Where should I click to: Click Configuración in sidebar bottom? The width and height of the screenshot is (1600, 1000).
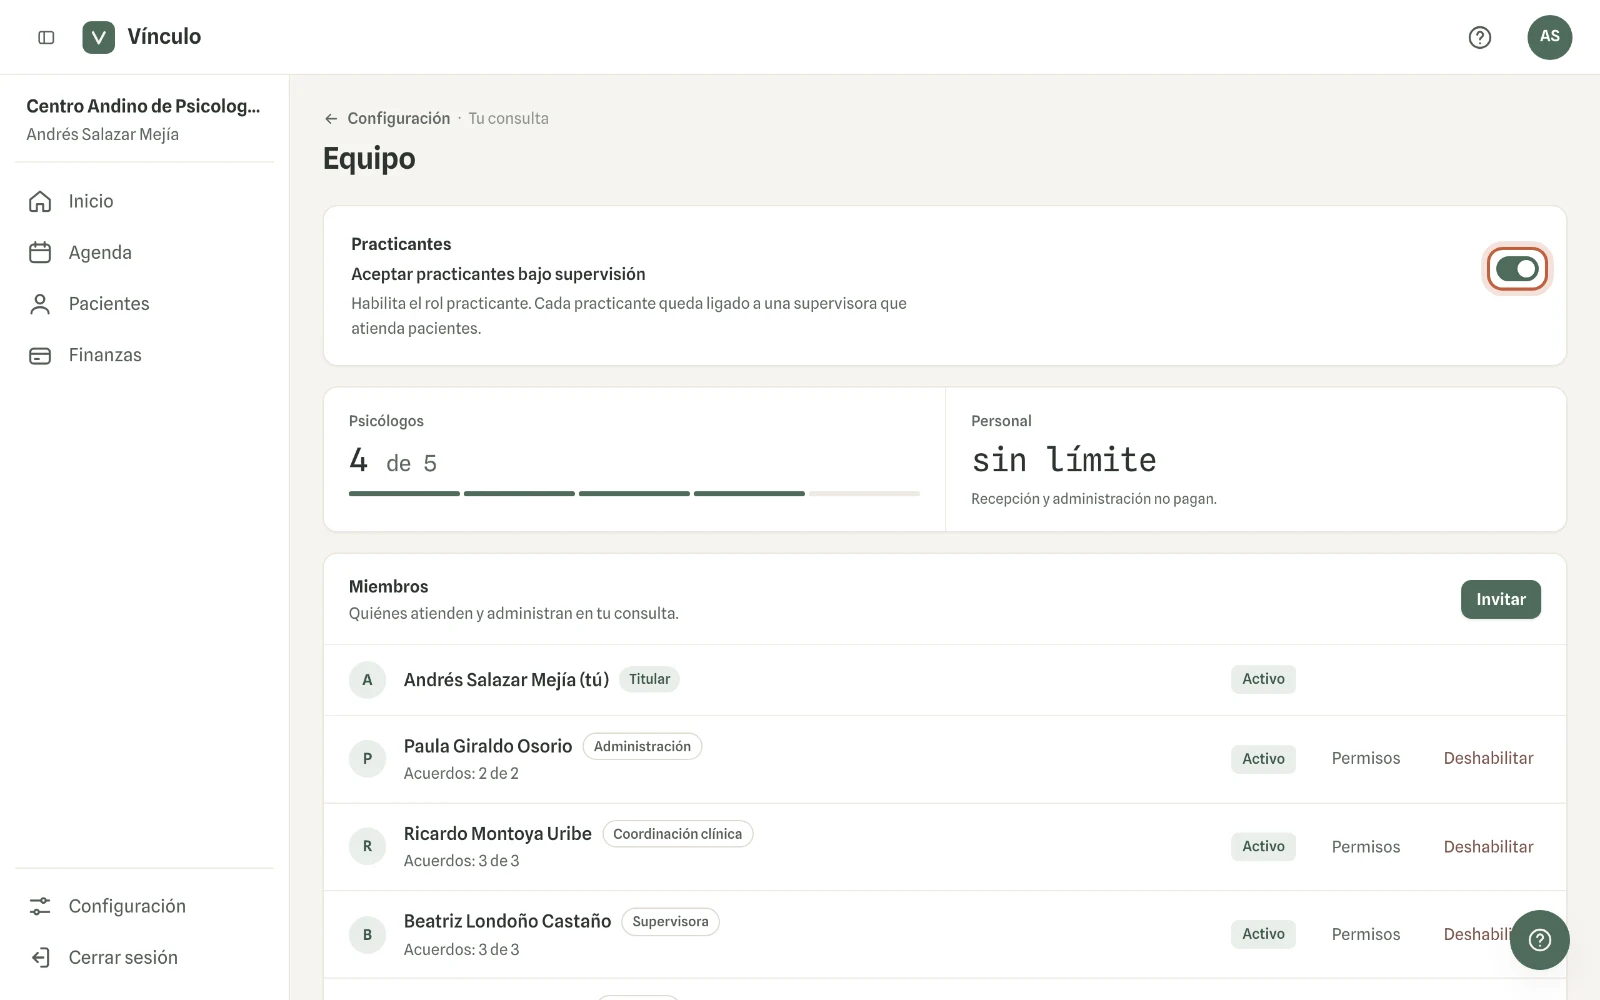(x=127, y=906)
